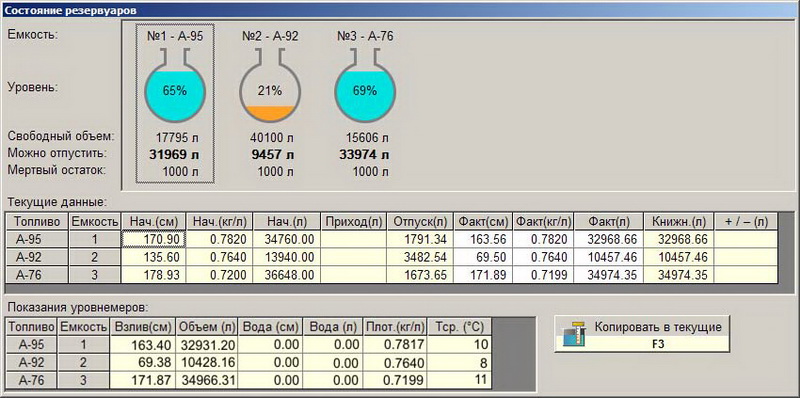Click the Отпуск(л) cell 3482.54
Image resolution: width=800 pixels, height=398 pixels.
420,257
